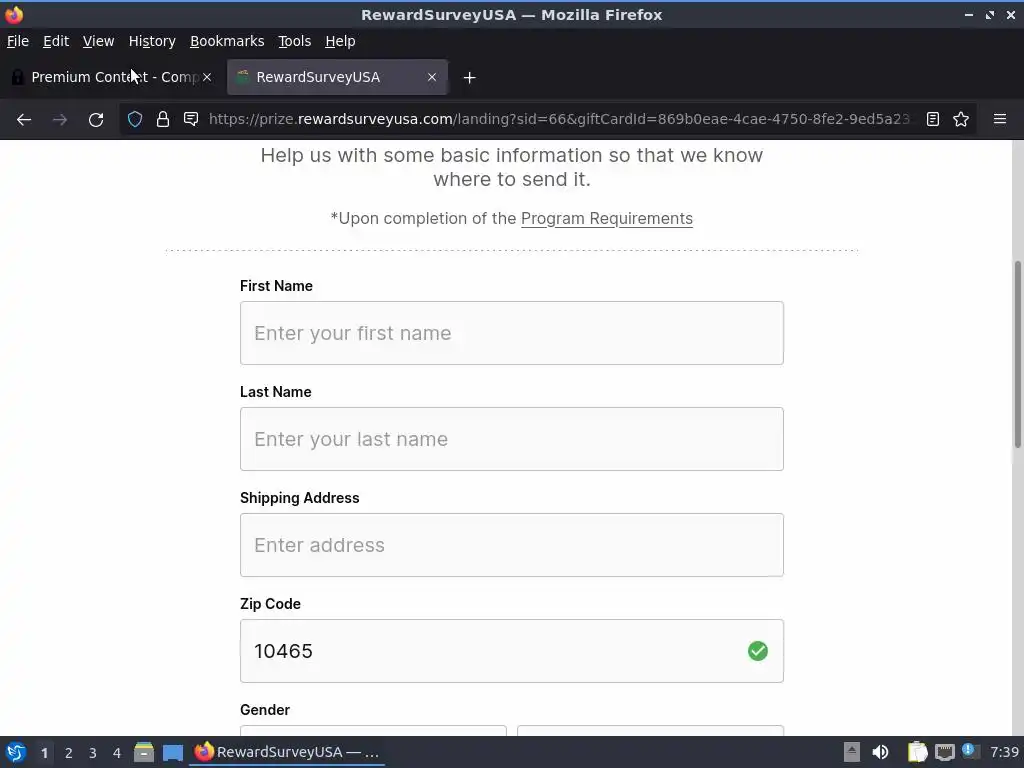The width and height of the screenshot is (1024, 768).
Task: Reload the current page
Action: coord(96,120)
